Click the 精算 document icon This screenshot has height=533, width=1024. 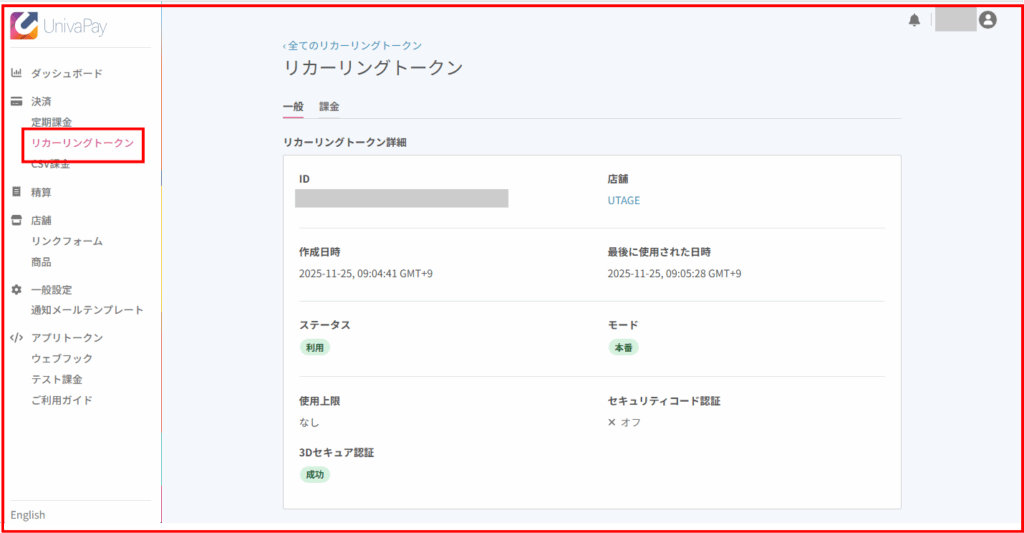point(16,191)
